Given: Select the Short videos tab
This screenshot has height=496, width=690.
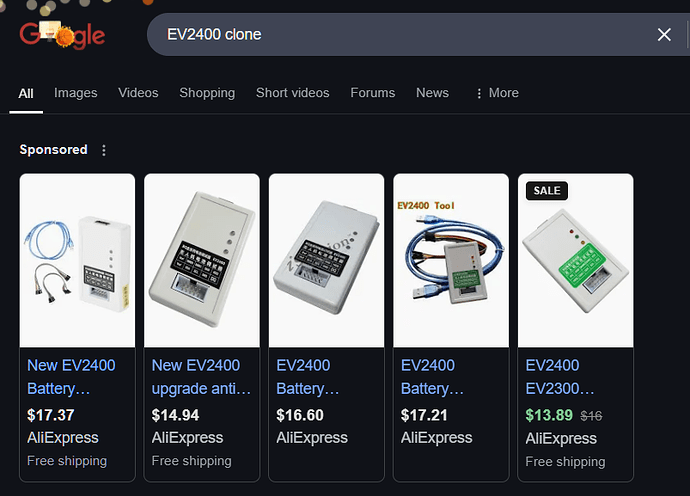Looking at the screenshot, I should pyautogui.click(x=292, y=93).
